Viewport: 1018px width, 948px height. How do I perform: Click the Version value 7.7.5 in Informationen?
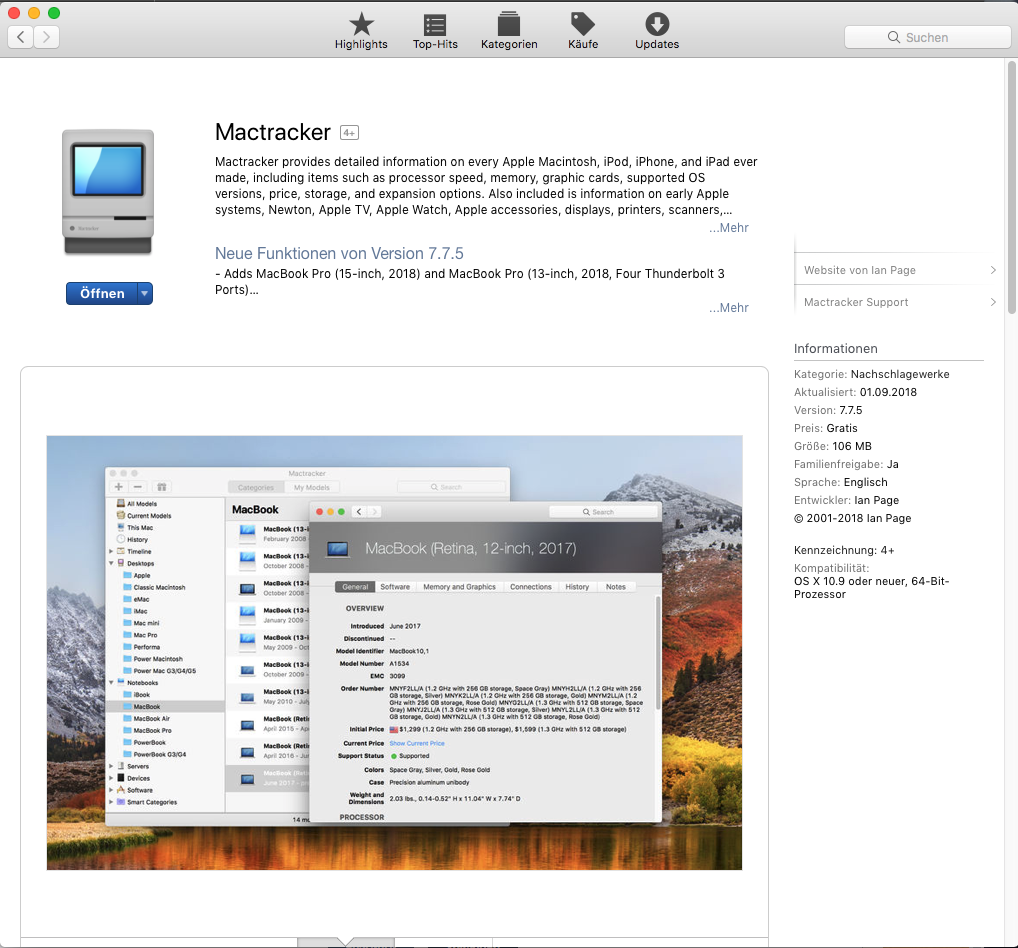click(850, 410)
